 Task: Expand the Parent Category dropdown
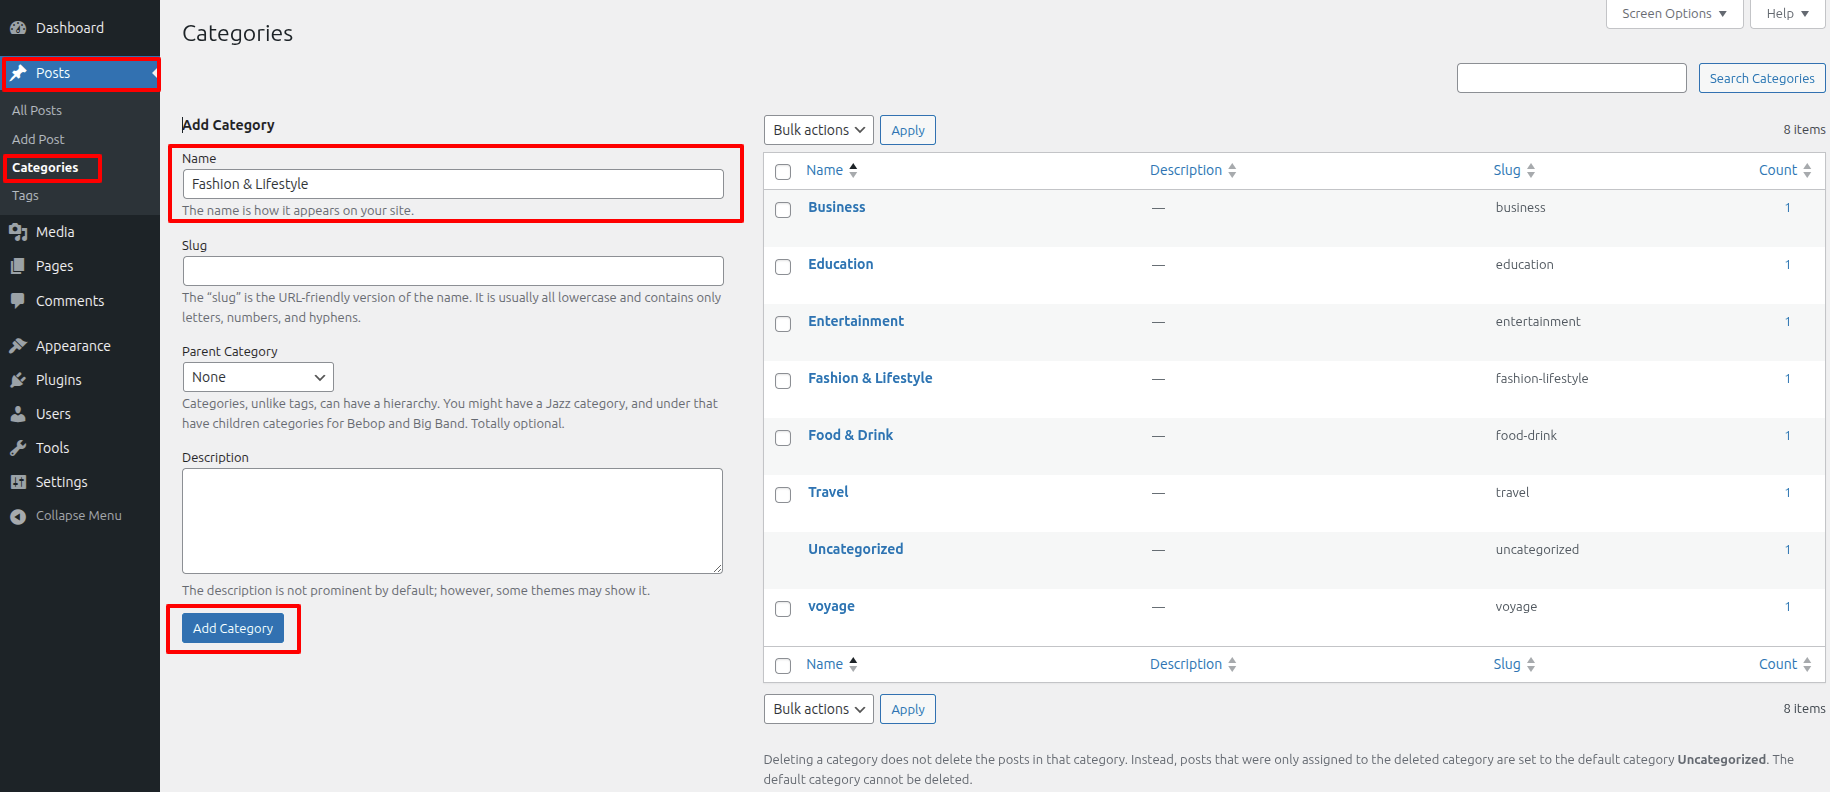point(258,377)
